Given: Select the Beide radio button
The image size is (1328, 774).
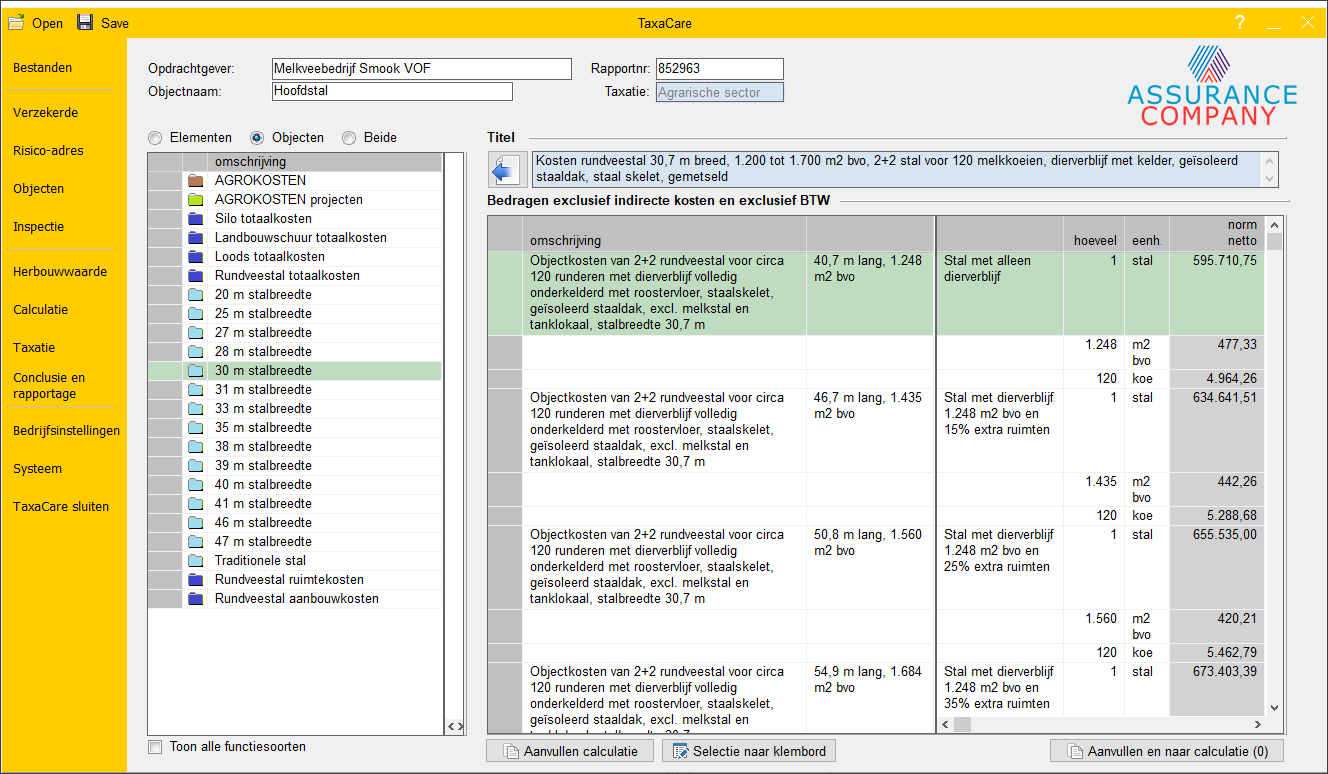Looking at the screenshot, I should [x=349, y=138].
